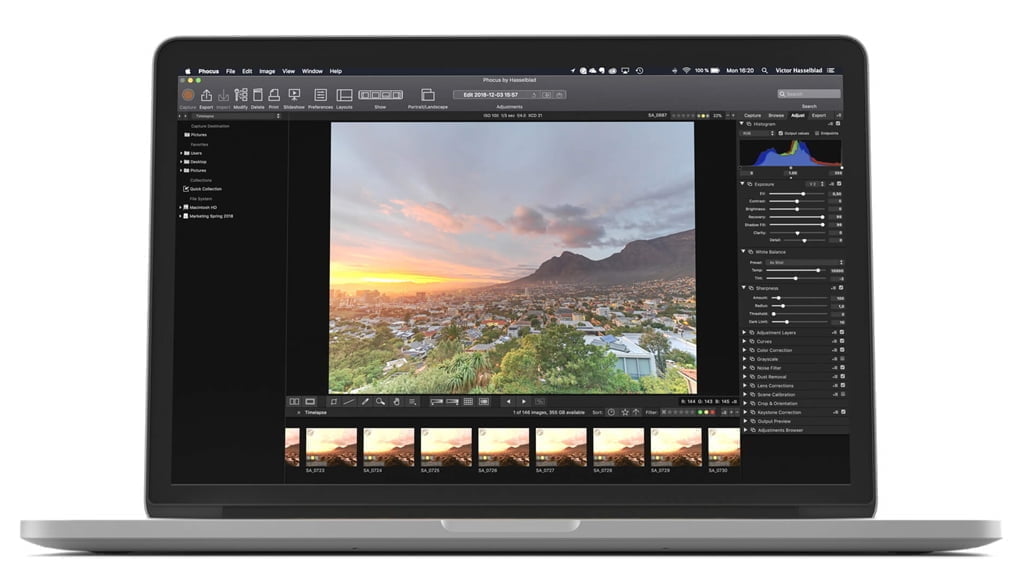Open macOS Notification Center list icon
The height and width of the screenshot is (586, 1024).
pos(831,71)
